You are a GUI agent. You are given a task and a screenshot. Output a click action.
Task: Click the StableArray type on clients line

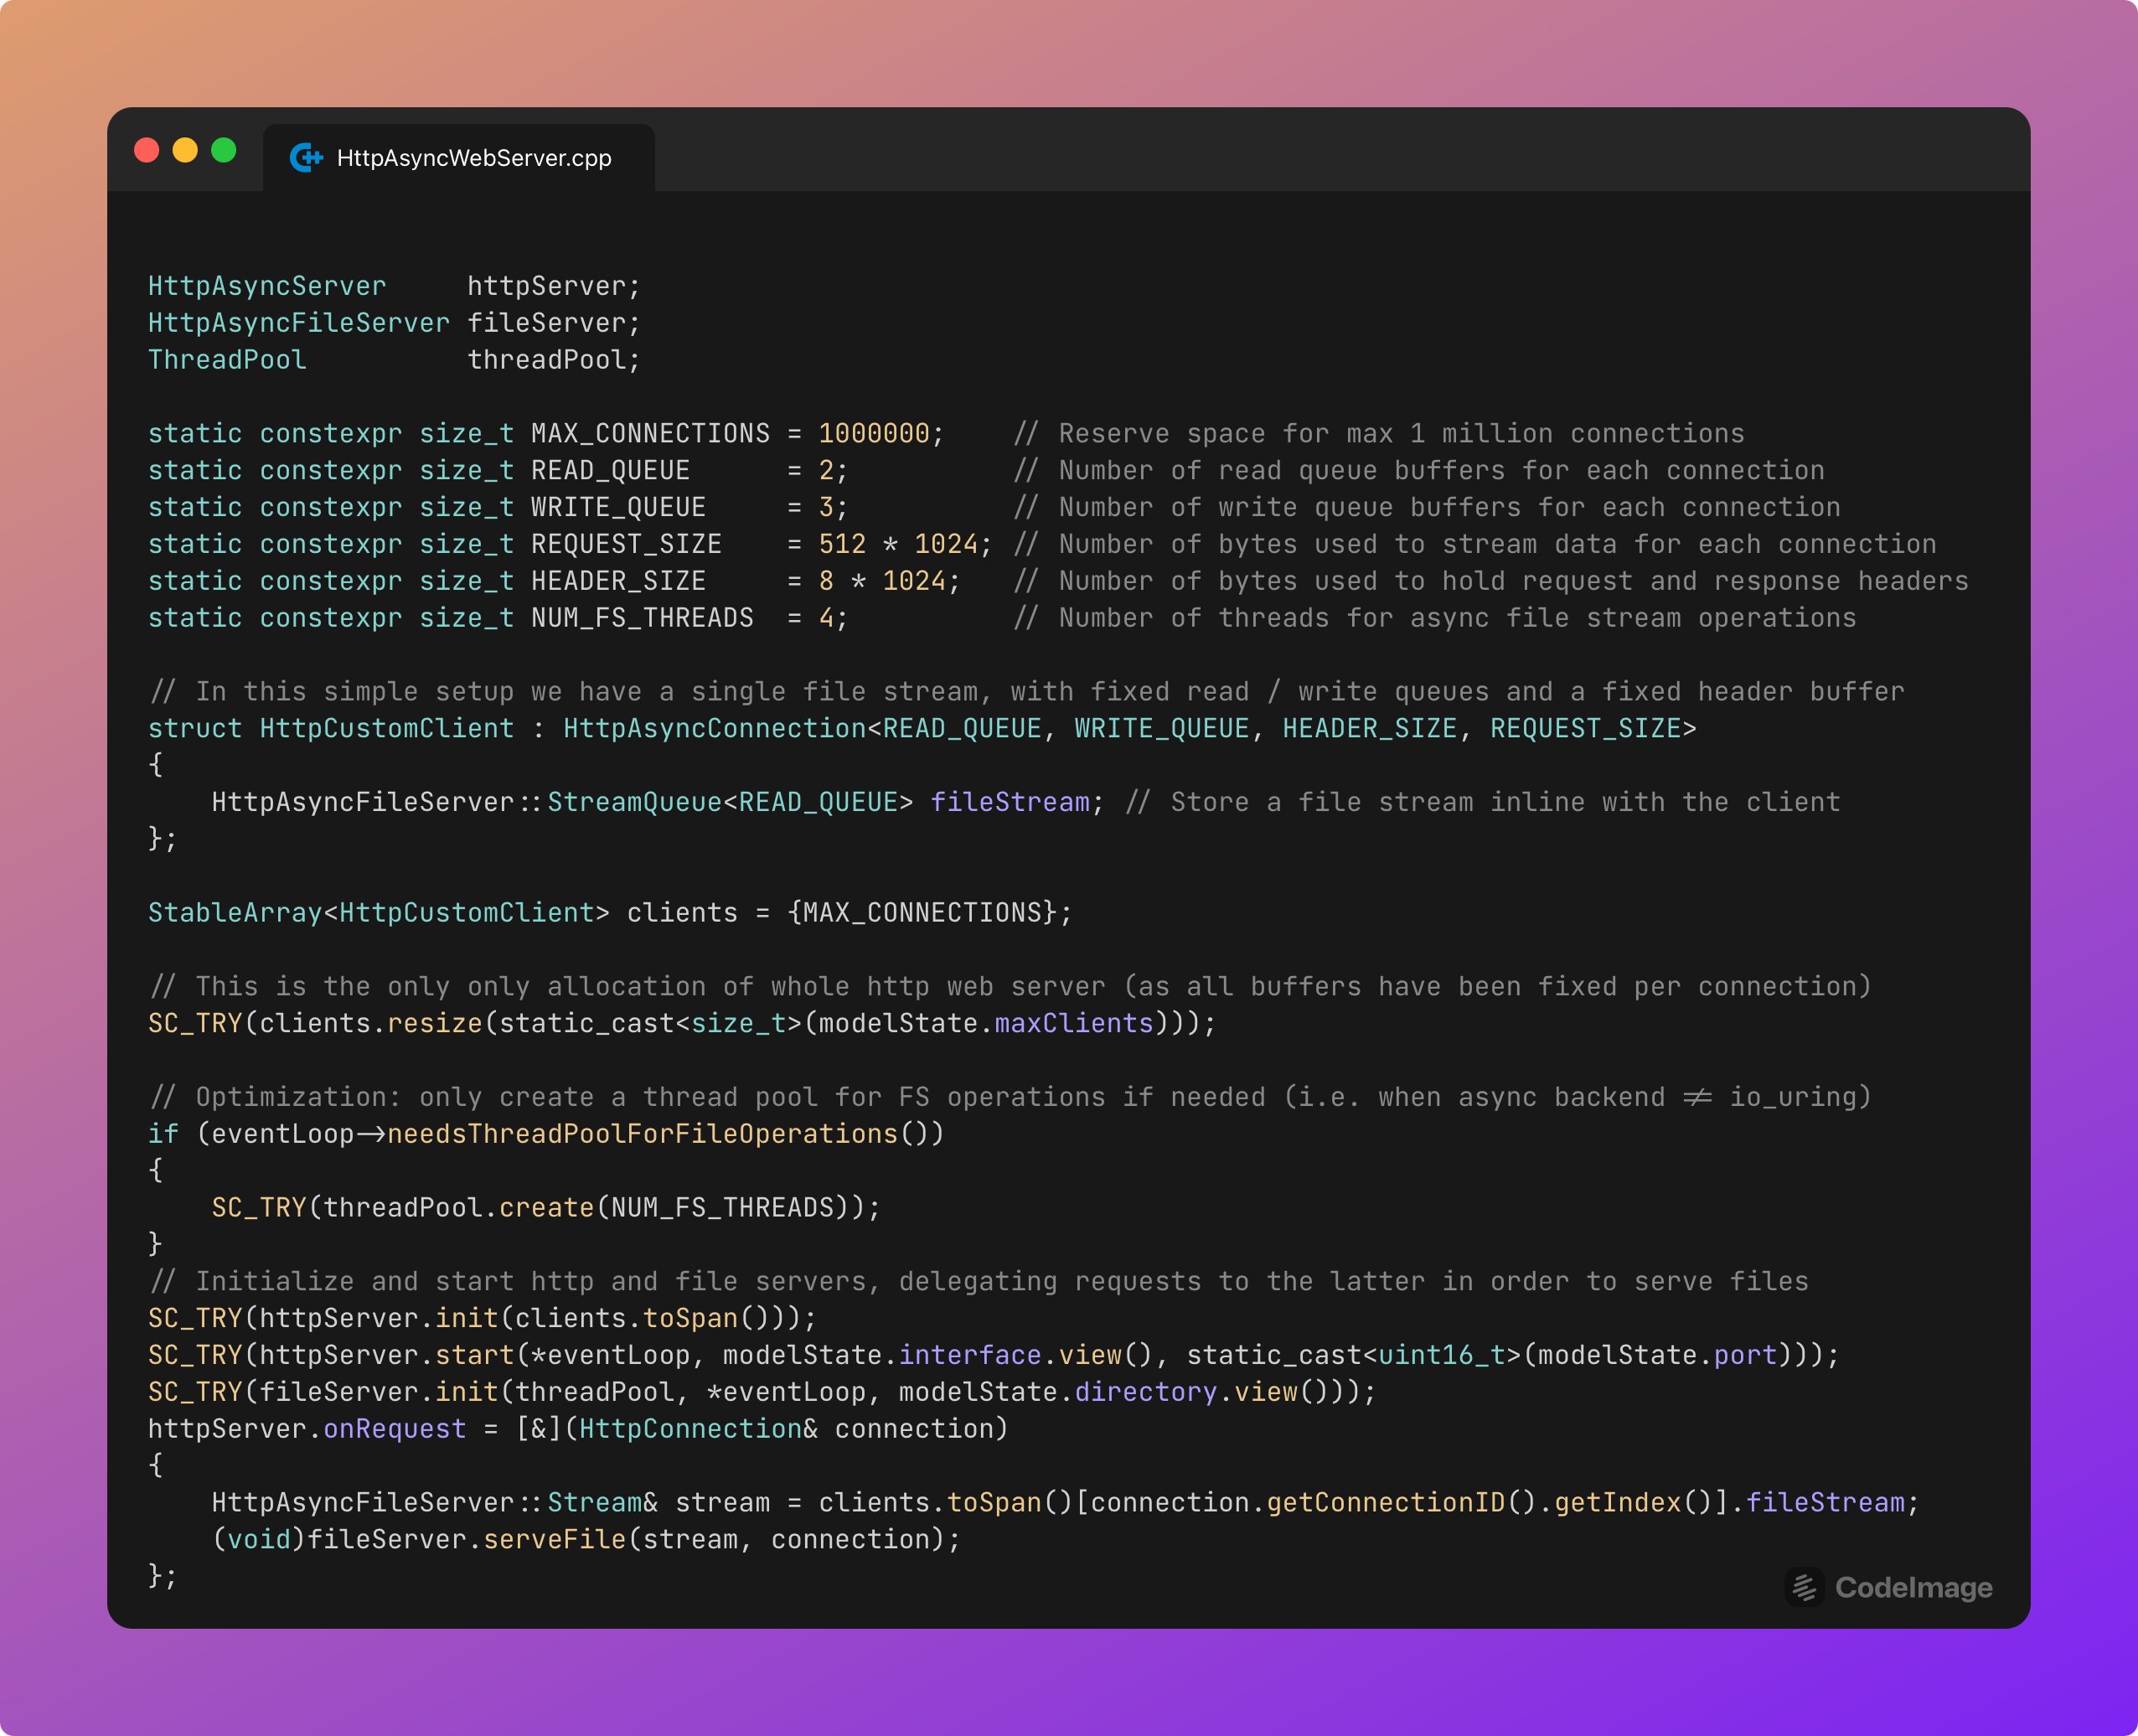235,912
